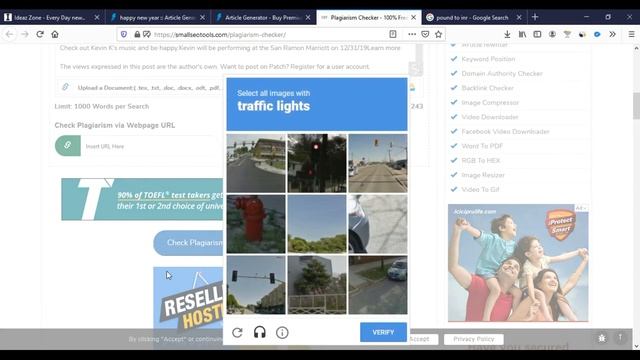
Task: Open Video Downloader link
Action: pyautogui.click(x=490, y=117)
